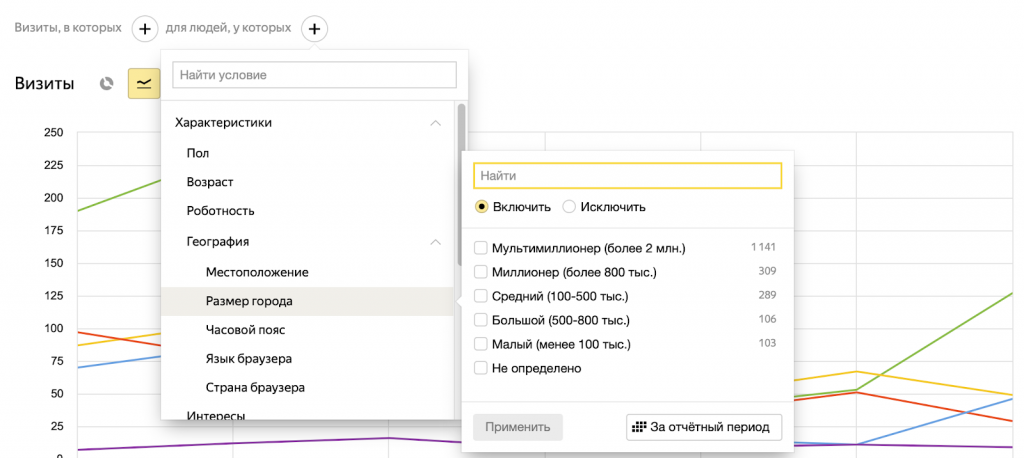Screen dimensions: 1024x458
Task: Check Средний (100-500 тыс.) checkbox
Action: [481, 296]
